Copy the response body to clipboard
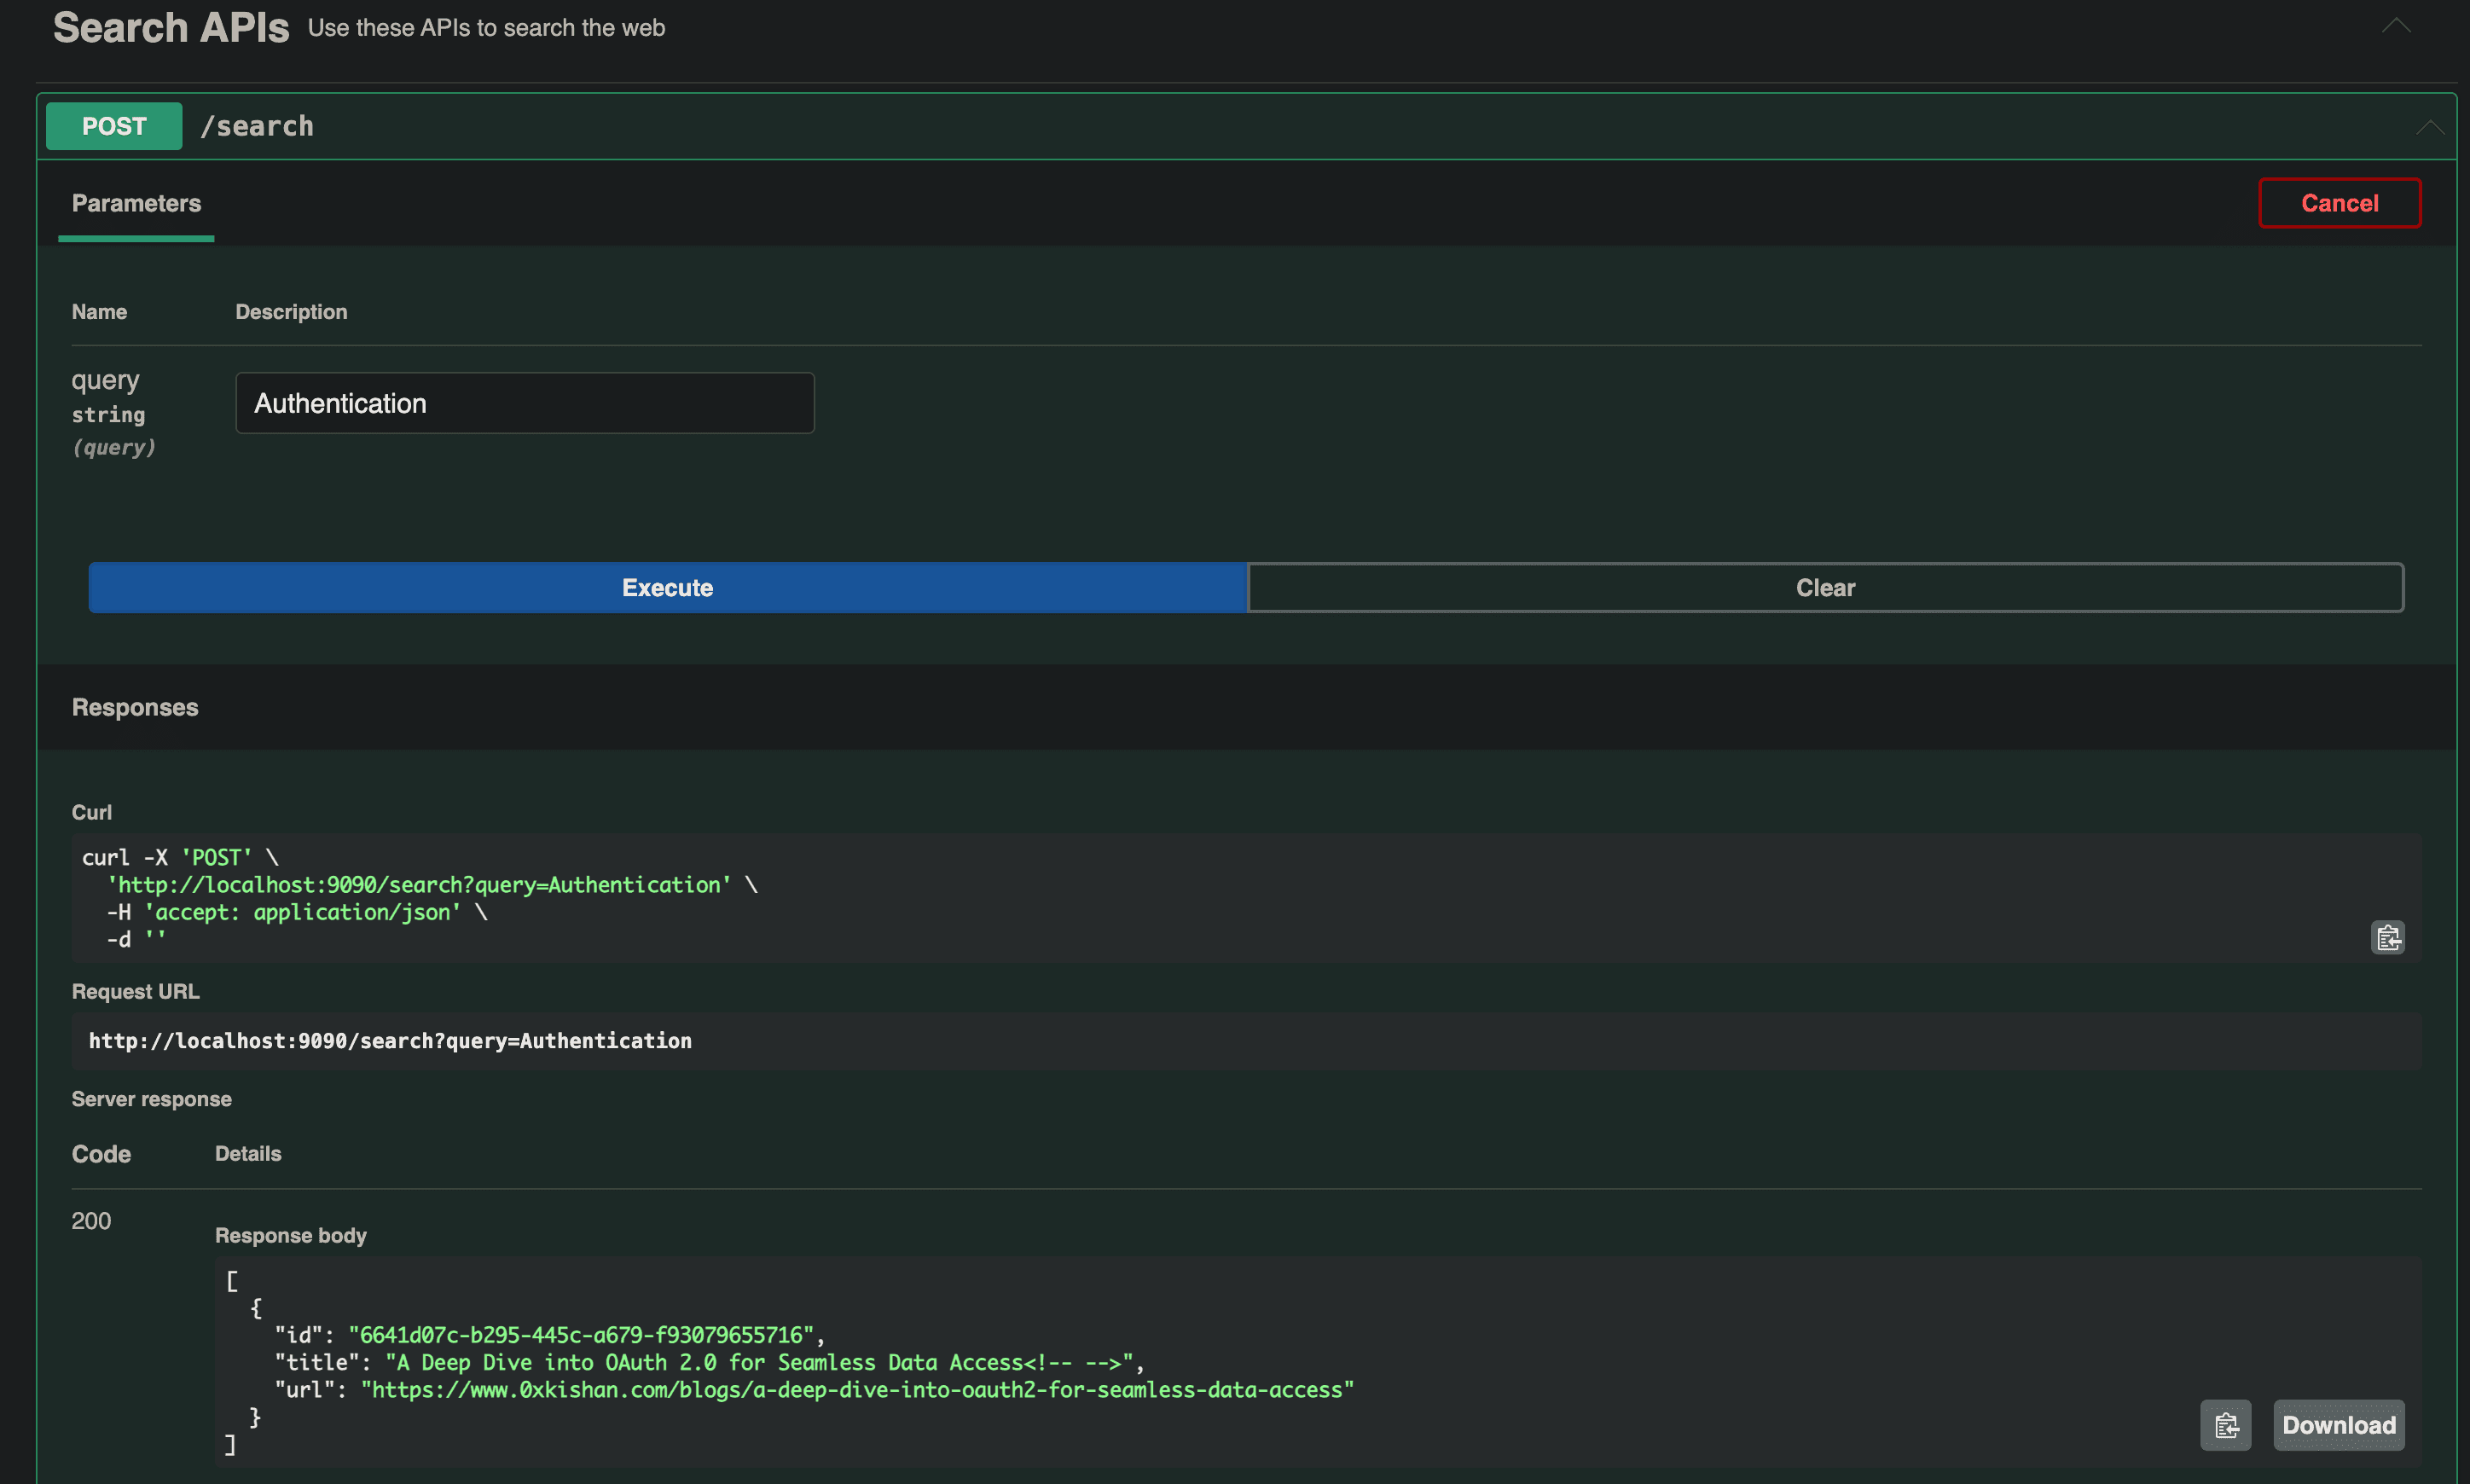 2225,1424
